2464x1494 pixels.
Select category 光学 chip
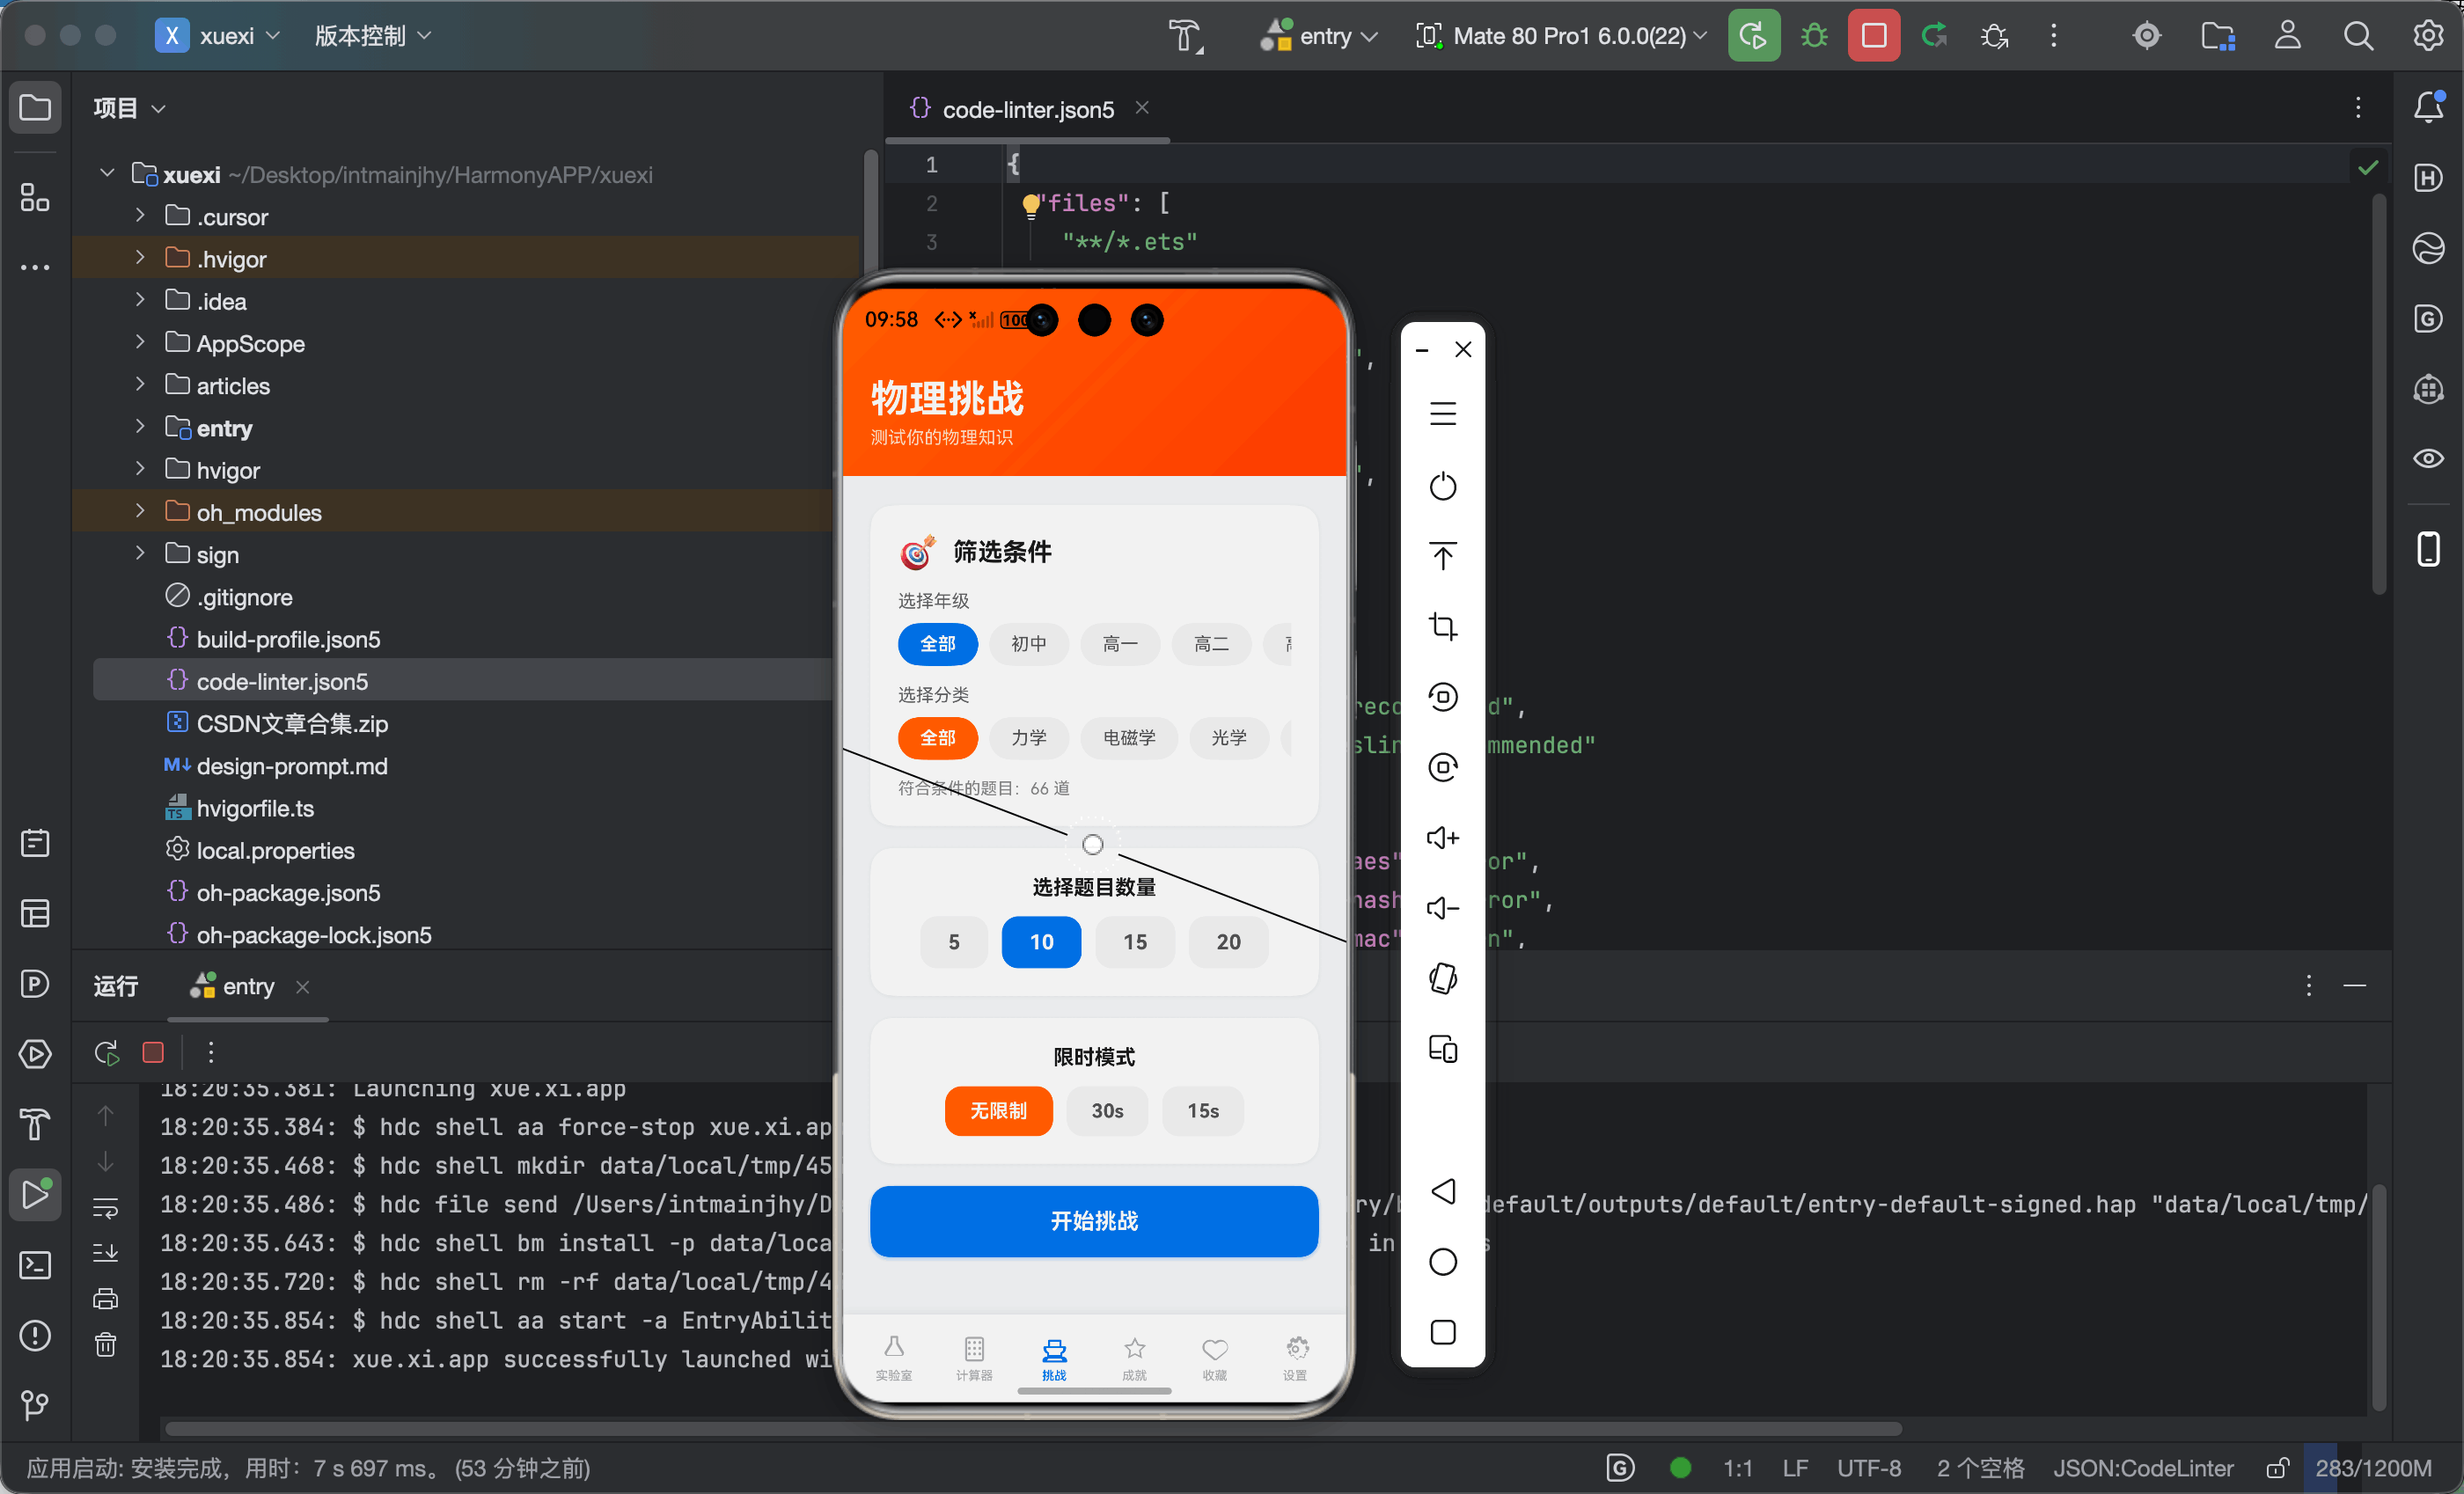tap(1229, 738)
